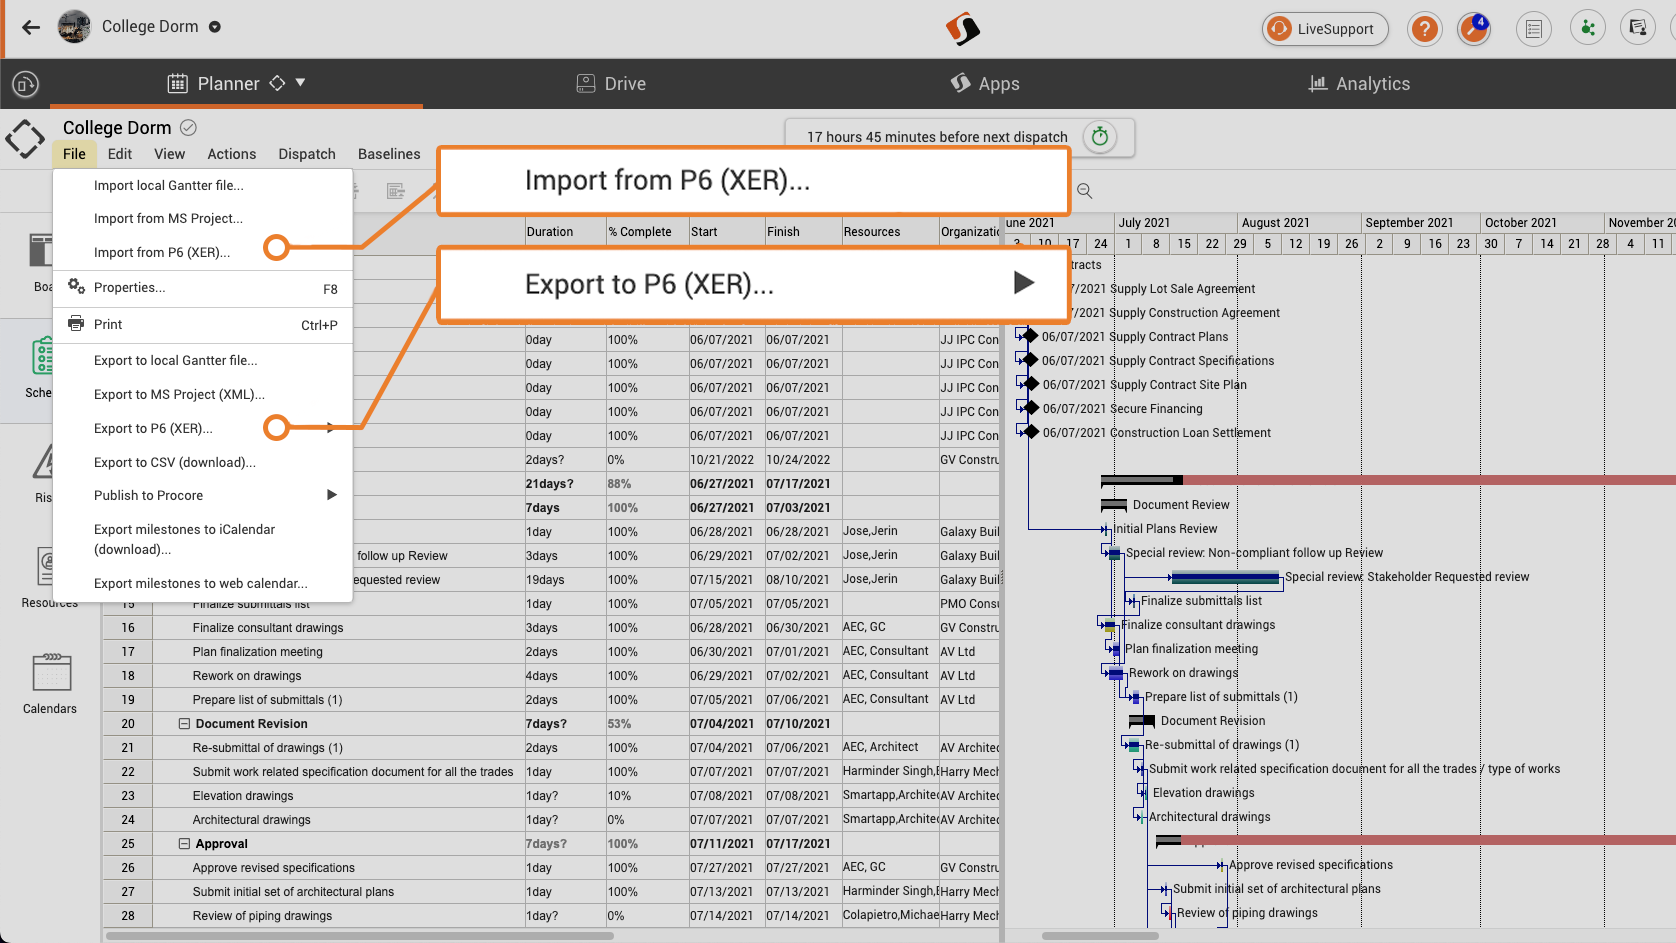
Task: Choose Export milestones to iCalendar (download)...
Action: click(202, 539)
